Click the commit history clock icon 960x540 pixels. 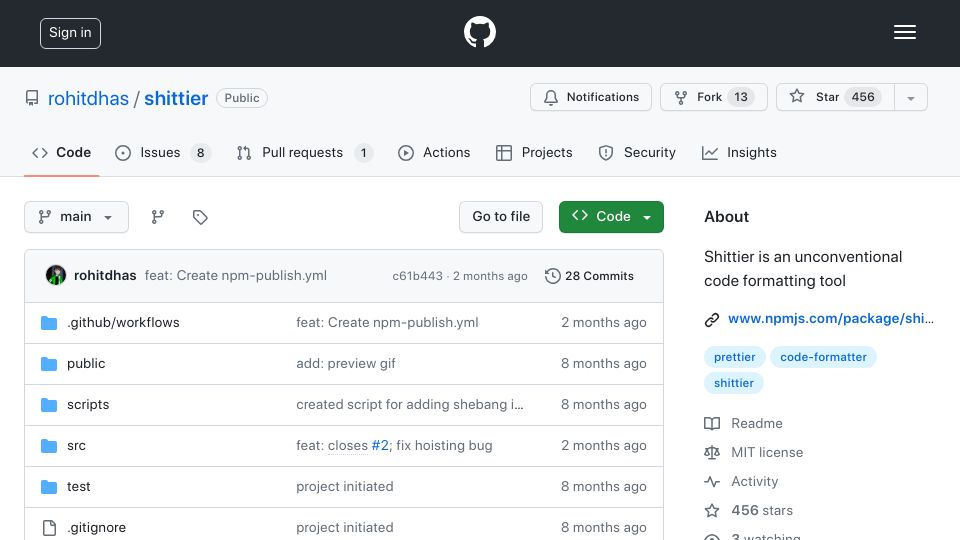tap(552, 276)
